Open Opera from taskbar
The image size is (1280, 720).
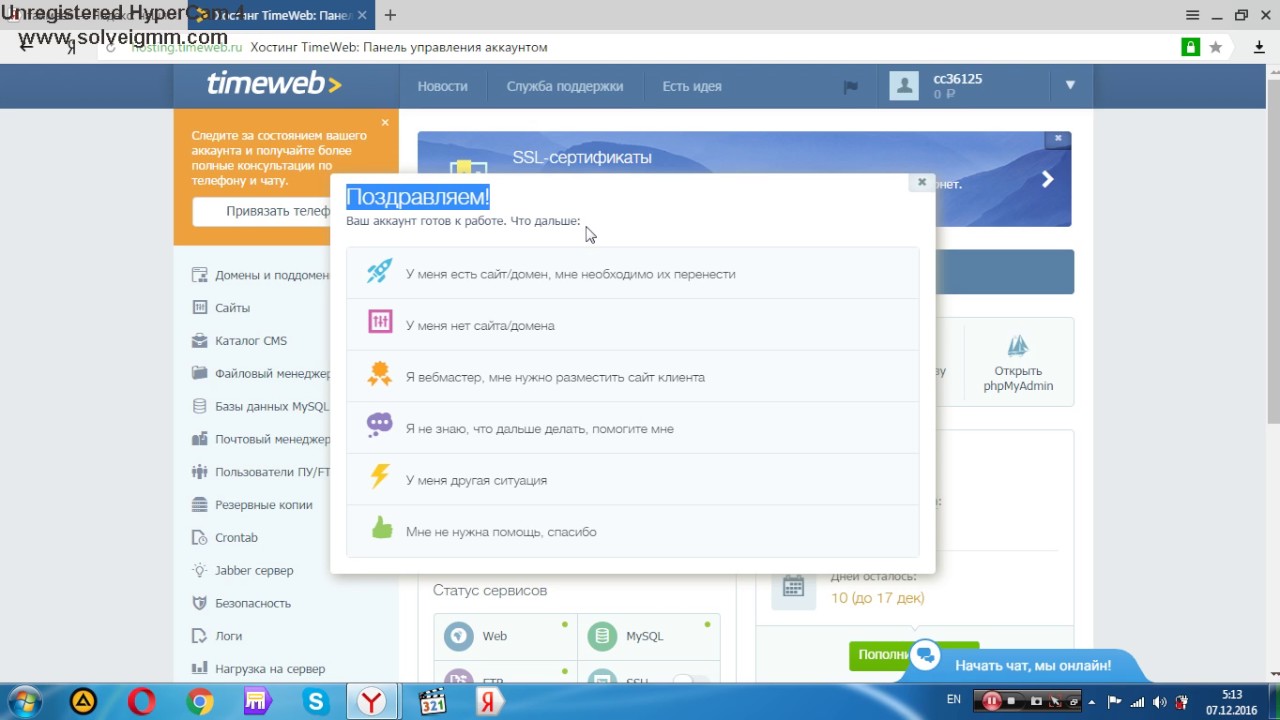(x=142, y=702)
